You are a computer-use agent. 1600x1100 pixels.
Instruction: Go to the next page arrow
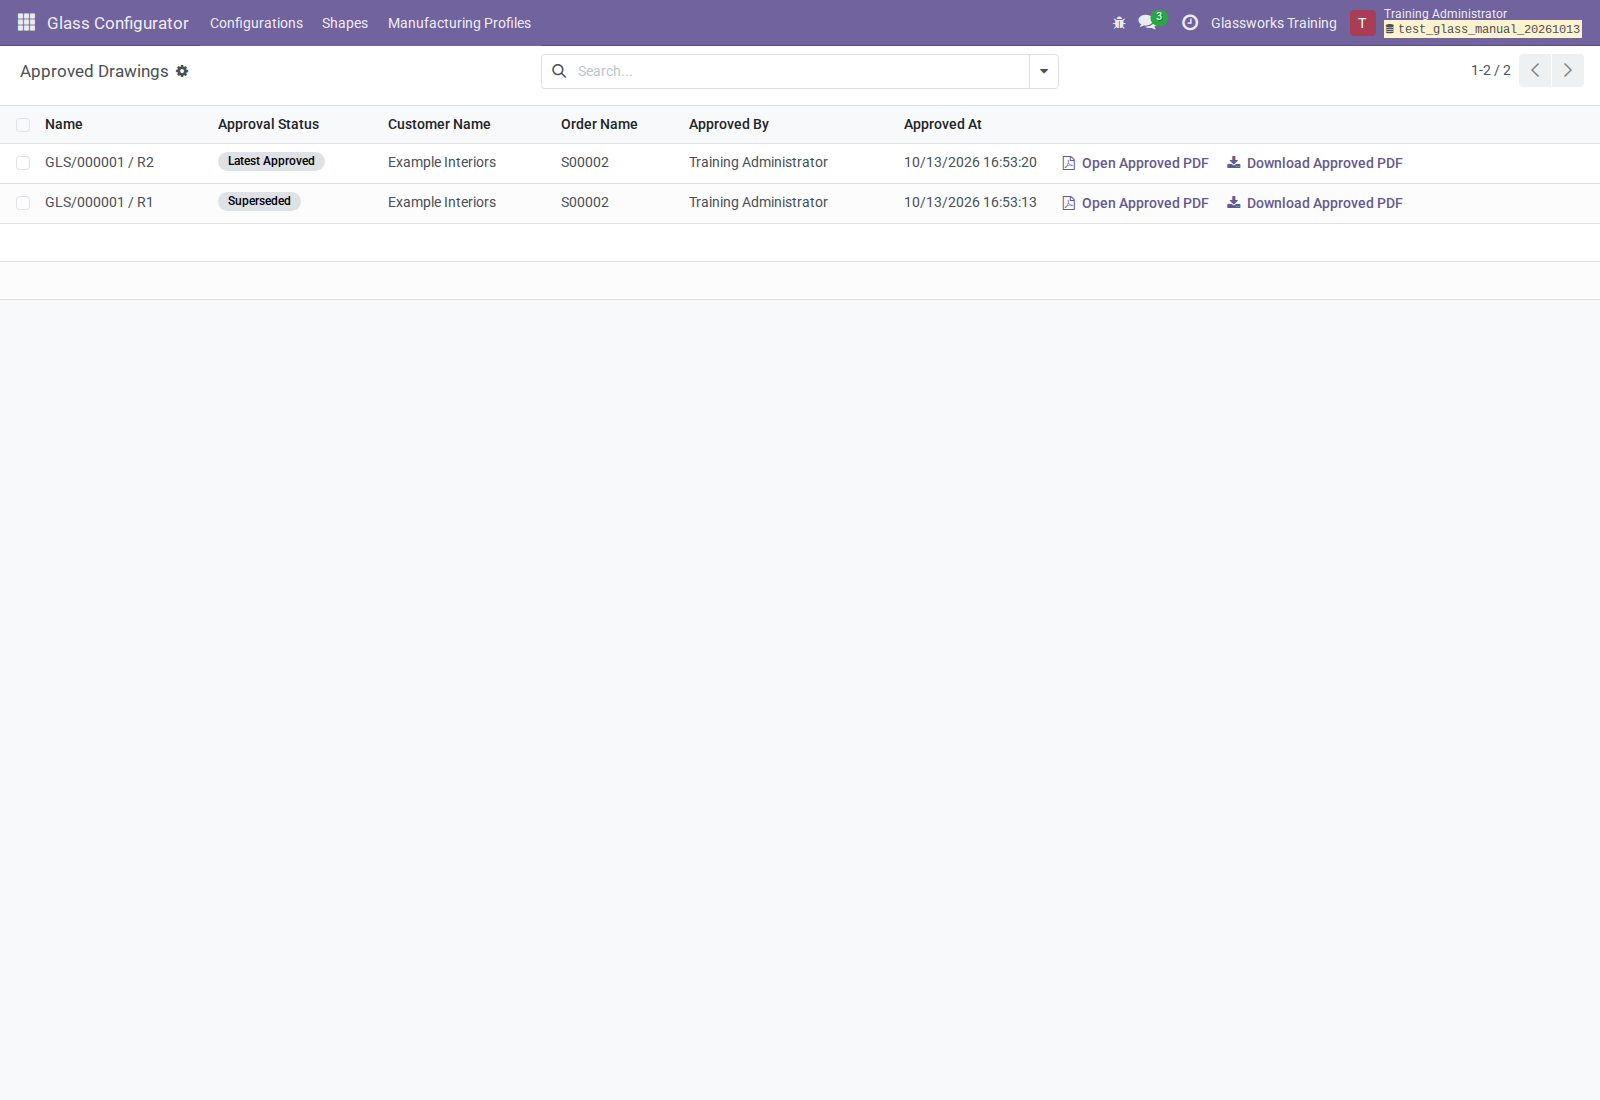click(x=1568, y=70)
